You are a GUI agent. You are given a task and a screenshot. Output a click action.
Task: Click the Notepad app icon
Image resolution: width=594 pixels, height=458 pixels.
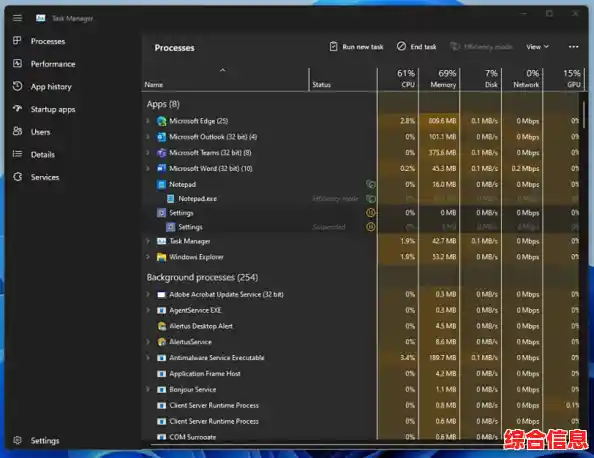pyautogui.click(x=162, y=184)
